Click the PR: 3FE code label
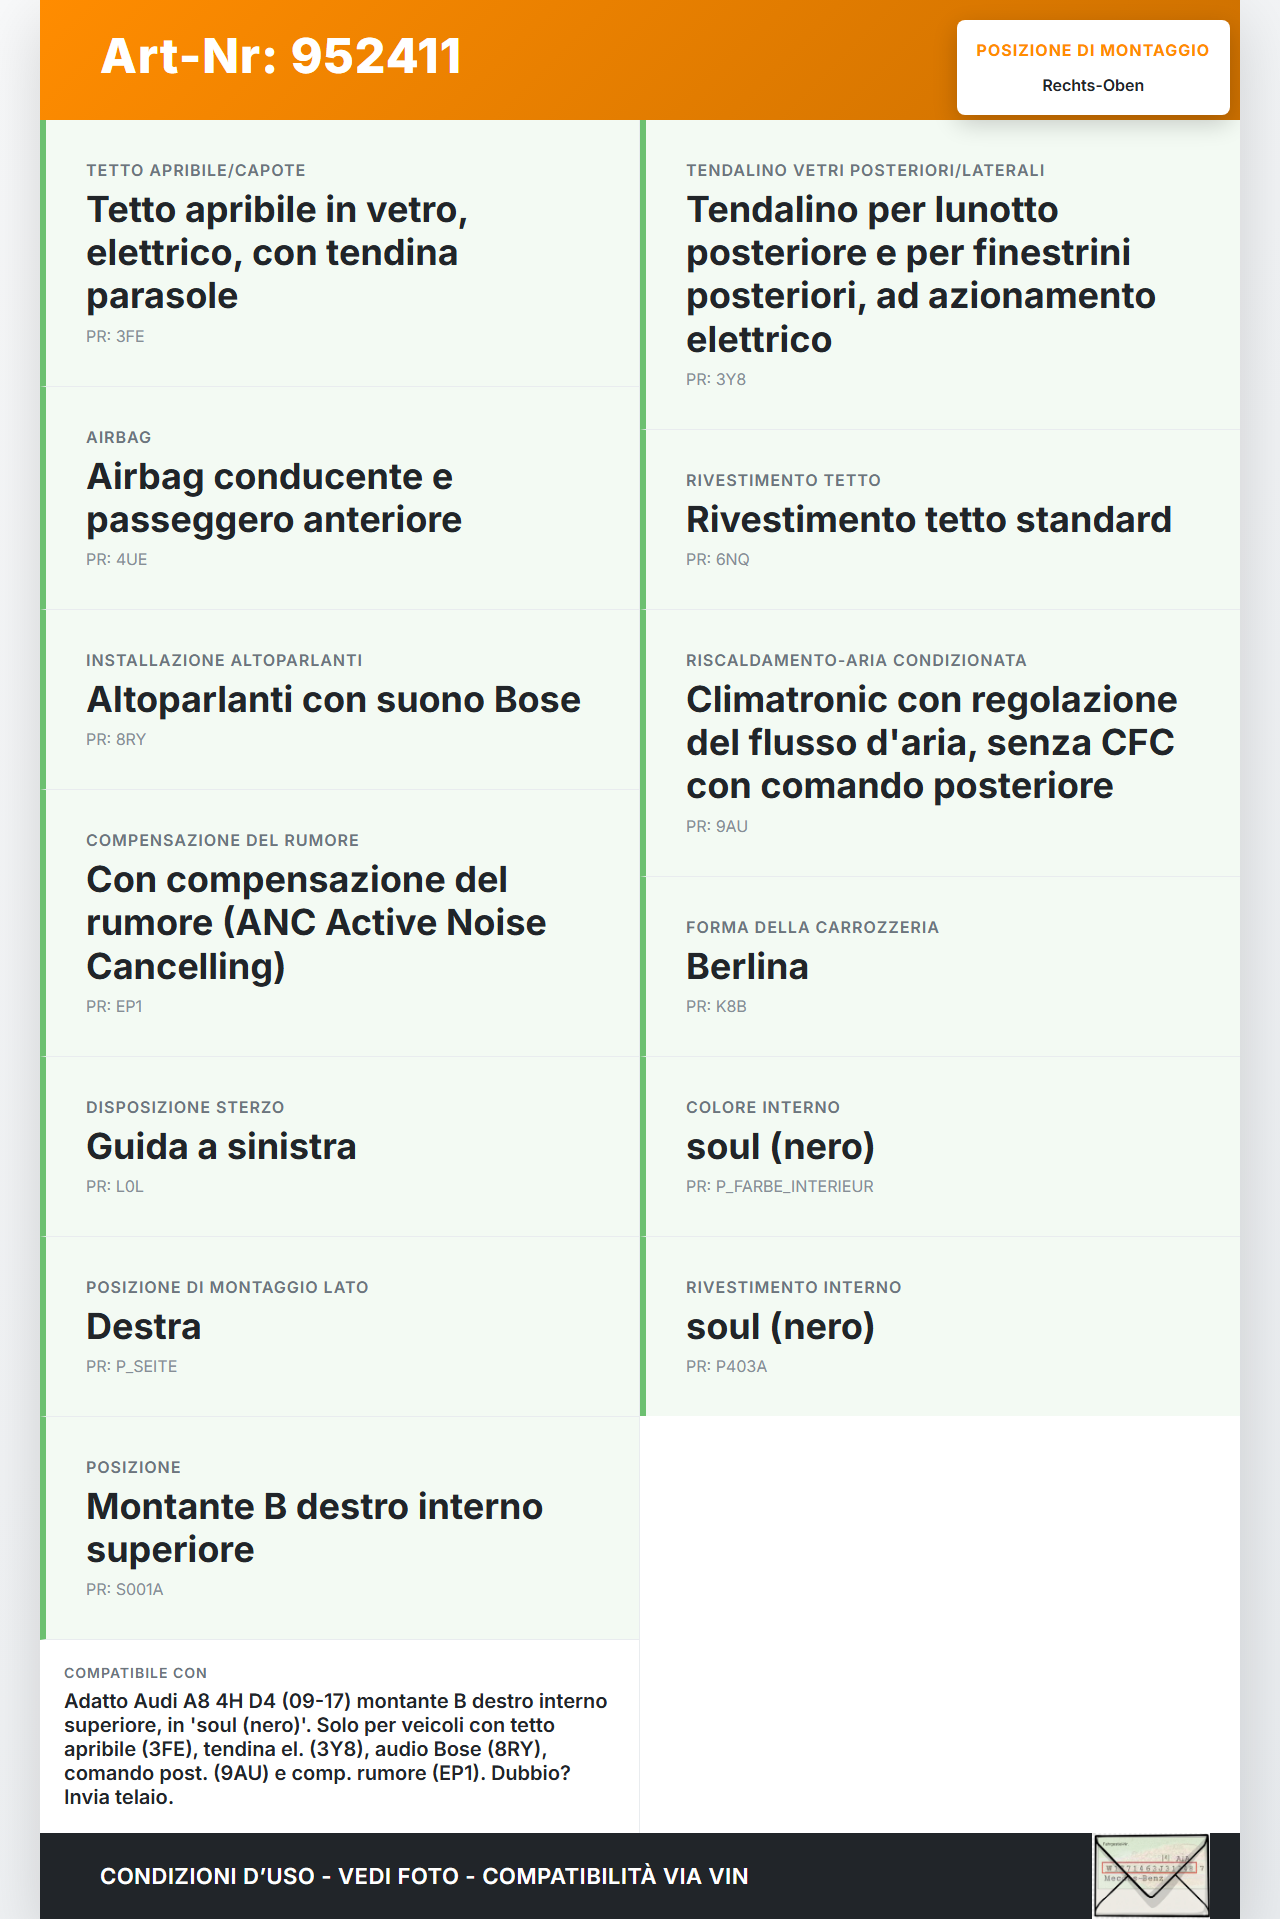 pyautogui.click(x=115, y=337)
